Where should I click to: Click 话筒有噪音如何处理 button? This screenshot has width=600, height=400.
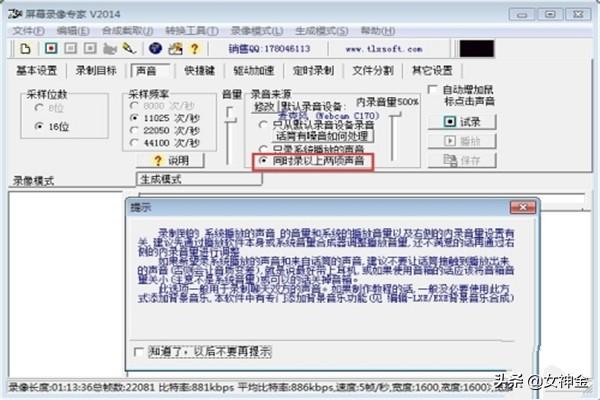pos(322,136)
